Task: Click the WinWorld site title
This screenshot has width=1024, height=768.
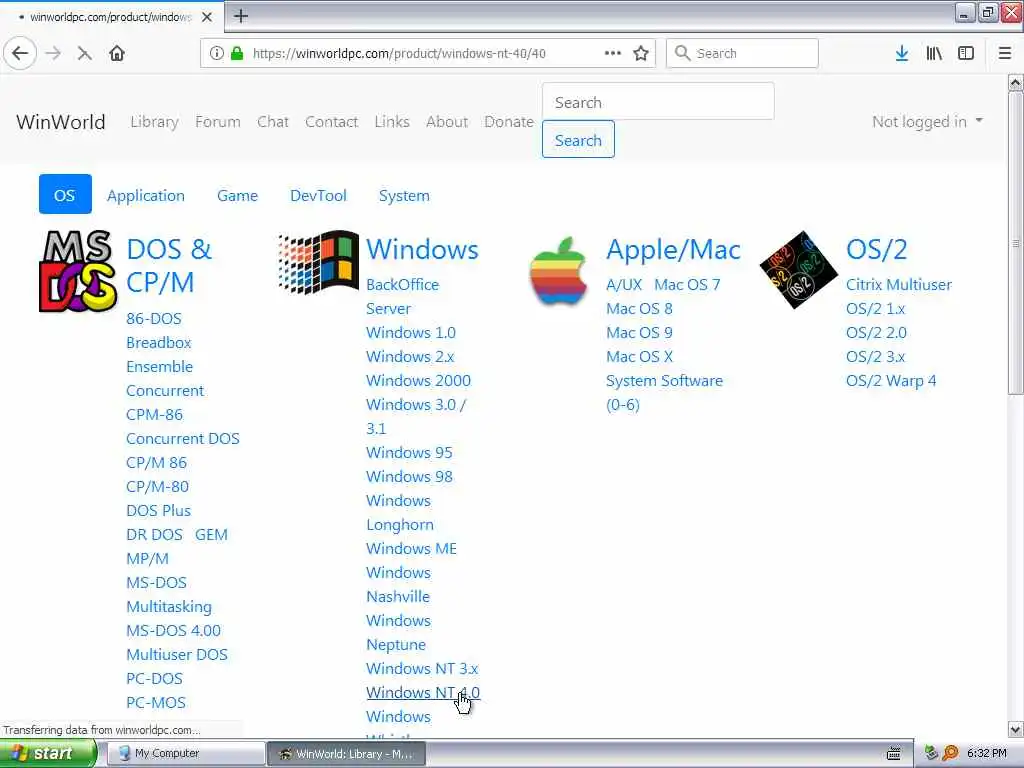Action: 60,121
